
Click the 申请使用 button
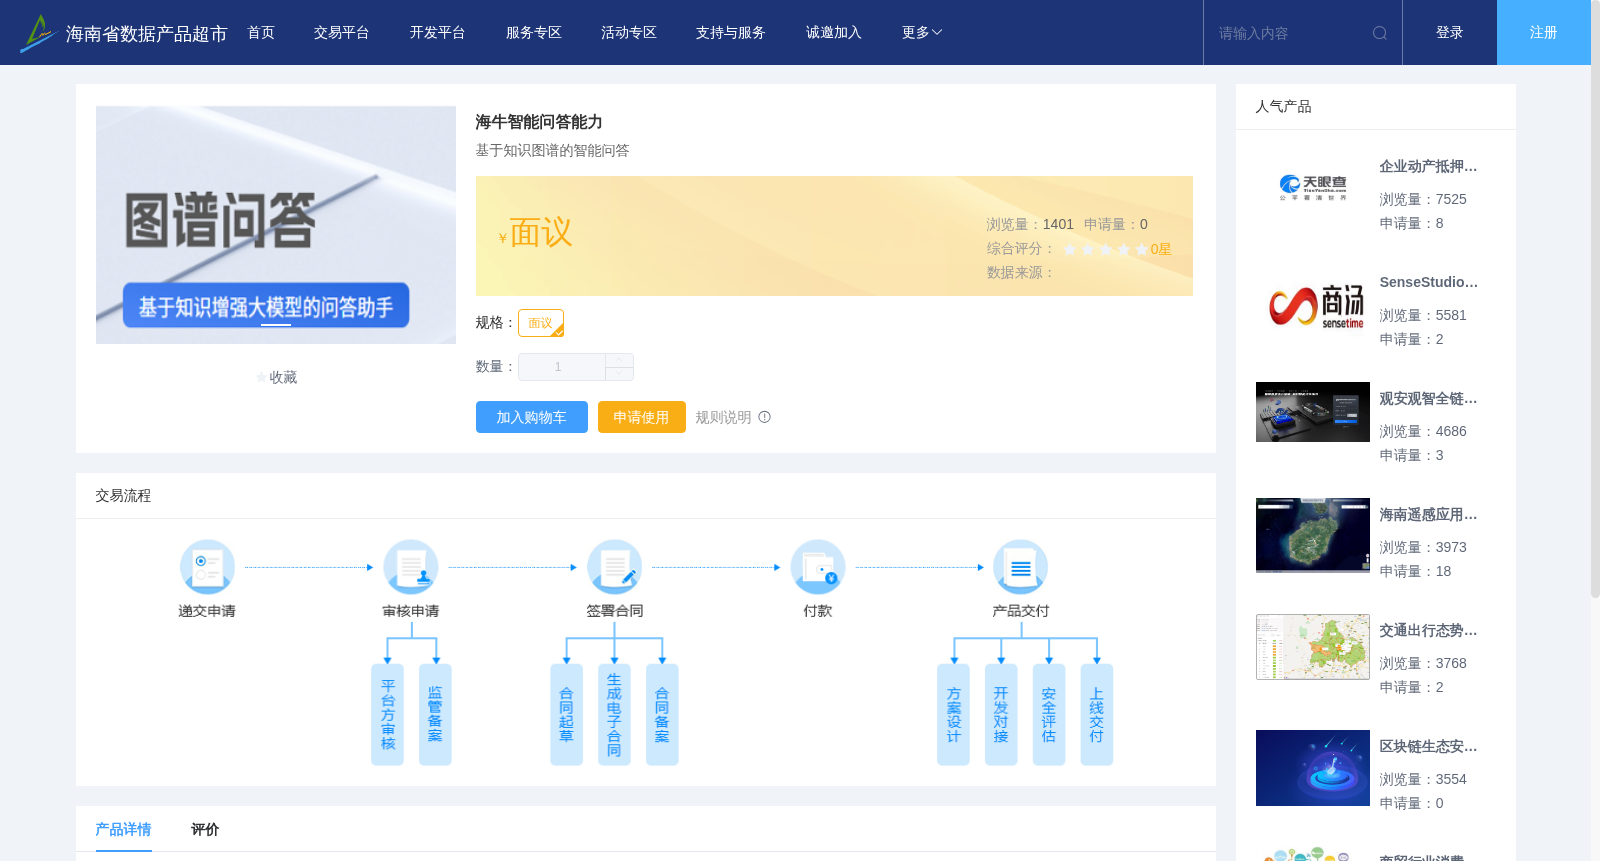pyautogui.click(x=642, y=417)
